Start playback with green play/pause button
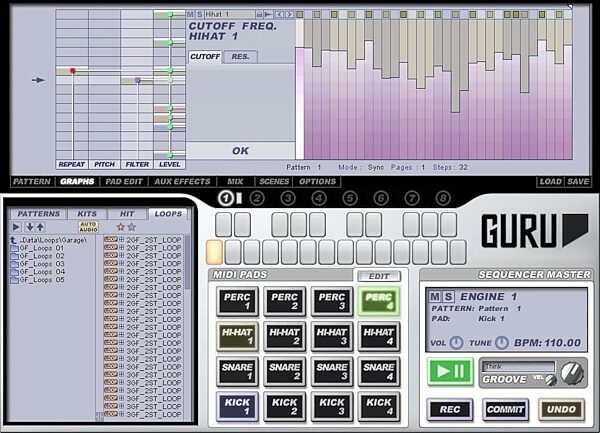This screenshot has width=600, height=433. pos(450,371)
